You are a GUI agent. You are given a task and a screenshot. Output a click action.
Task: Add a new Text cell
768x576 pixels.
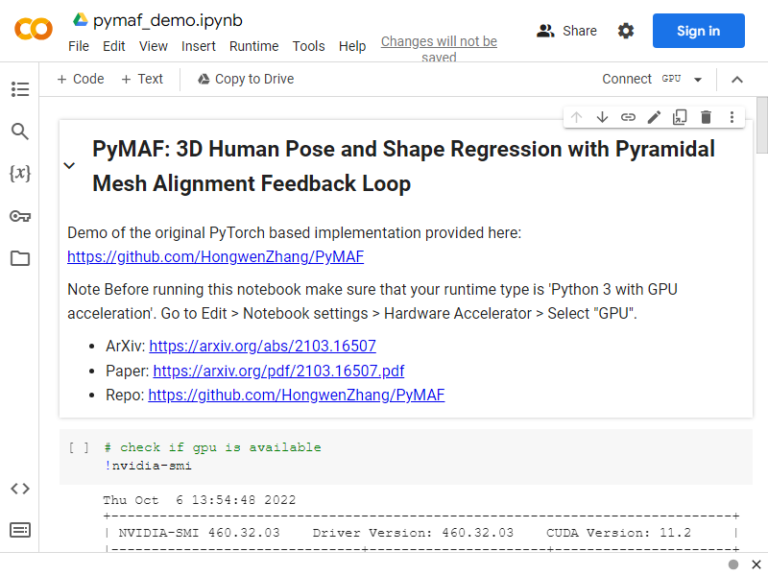pyautogui.click(x=142, y=79)
